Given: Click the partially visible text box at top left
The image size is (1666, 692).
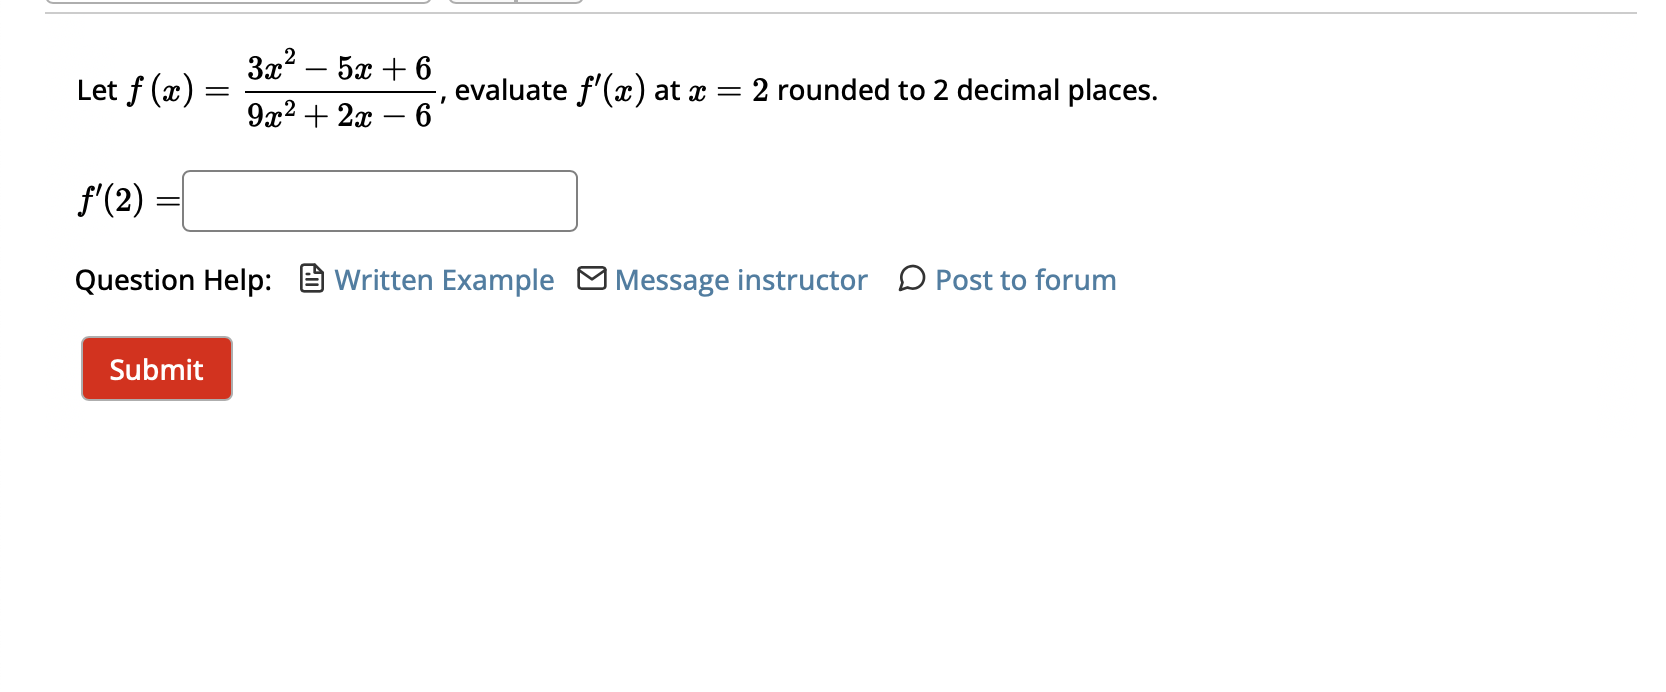Looking at the screenshot, I should (x=237, y=3).
